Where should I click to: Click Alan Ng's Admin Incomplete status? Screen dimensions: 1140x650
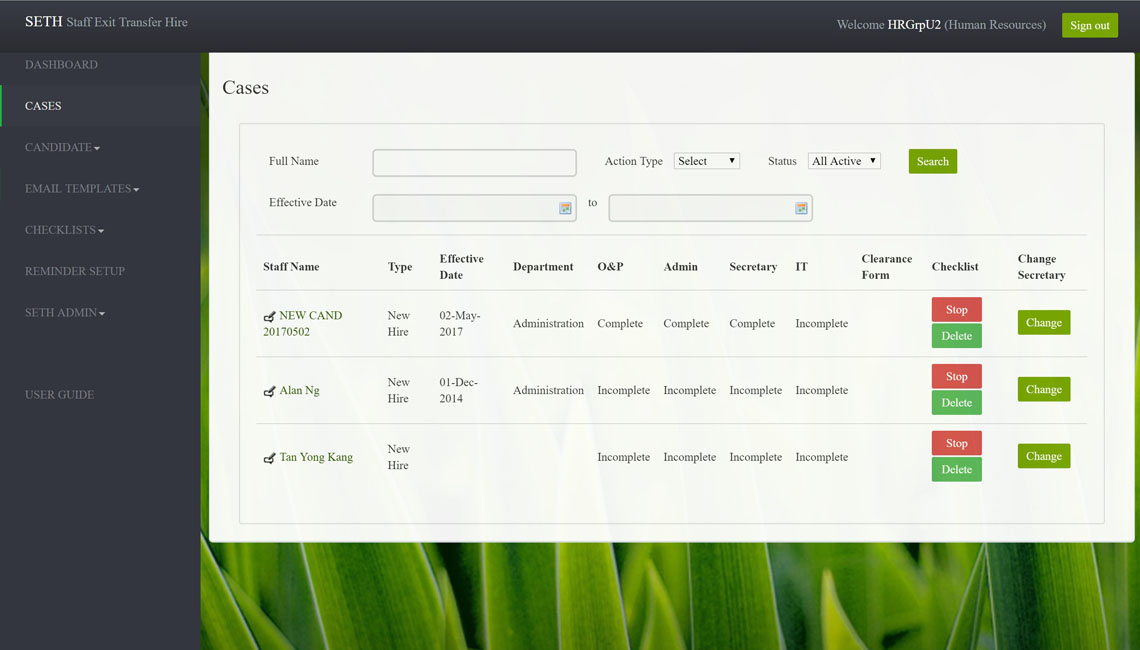click(689, 390)
